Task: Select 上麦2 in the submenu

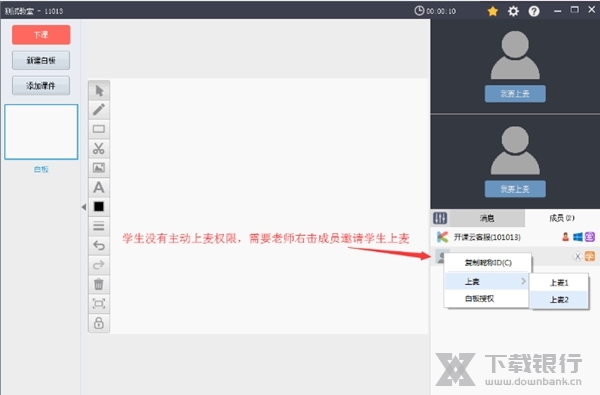Action: 559,300
